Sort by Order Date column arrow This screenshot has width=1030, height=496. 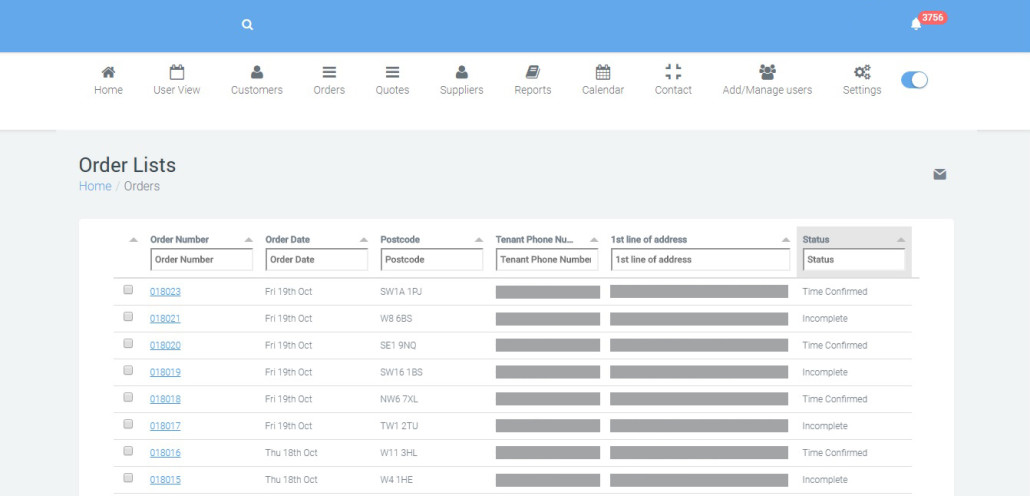[x=363, y=240]
